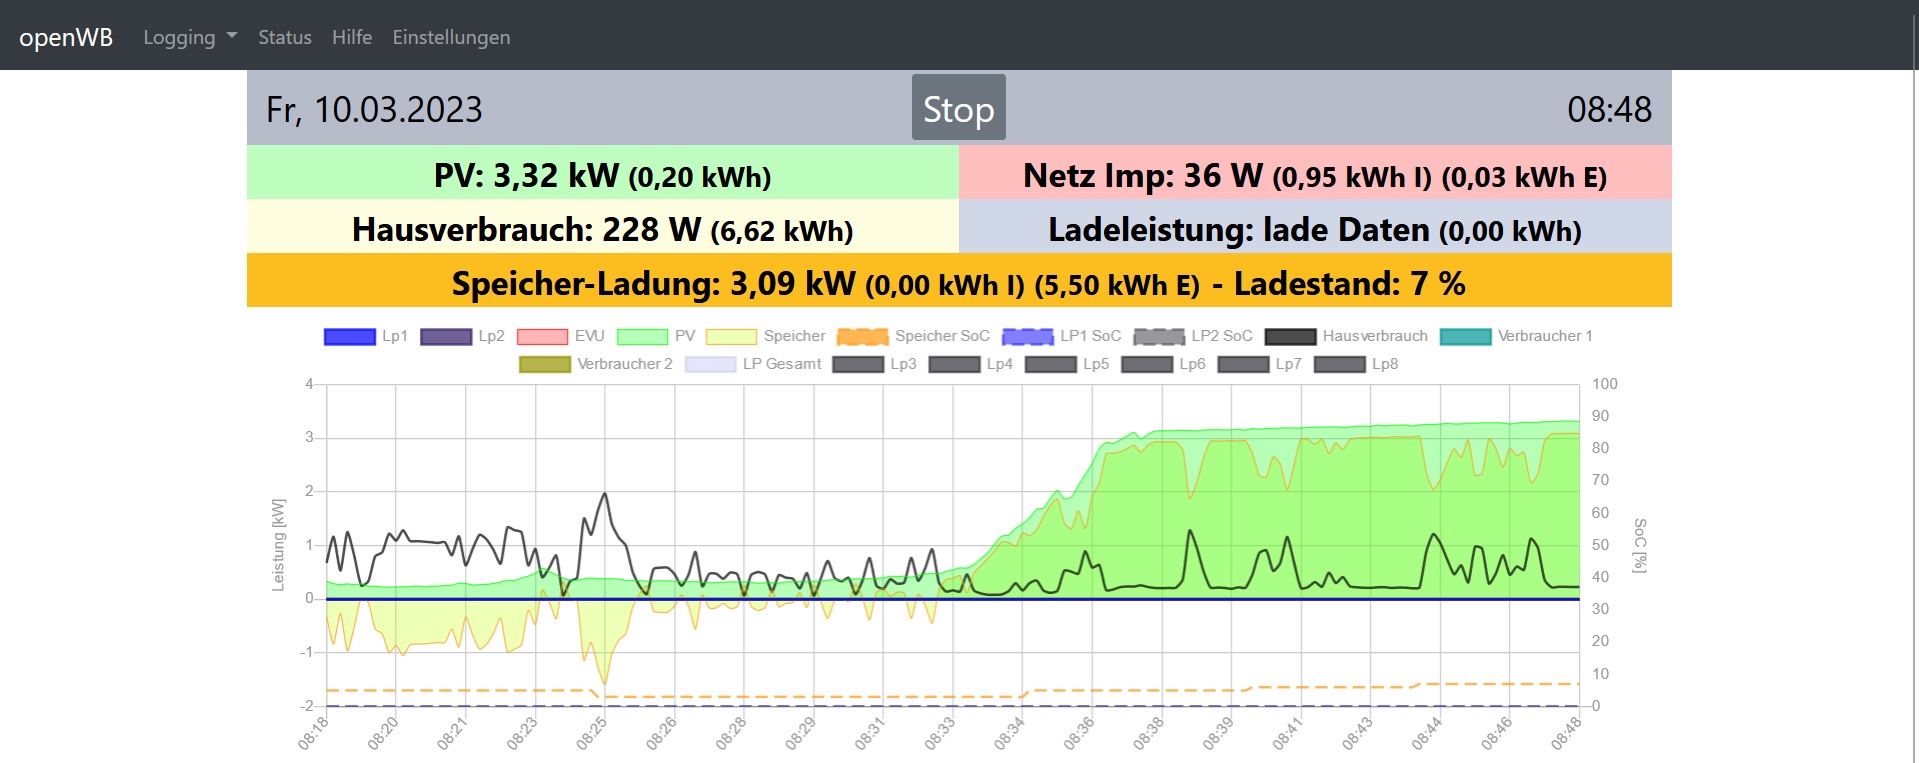The width and height of the screenshot is (1919, 763).
Task: Click the openWB brand logo
Action: click(66, 37)
